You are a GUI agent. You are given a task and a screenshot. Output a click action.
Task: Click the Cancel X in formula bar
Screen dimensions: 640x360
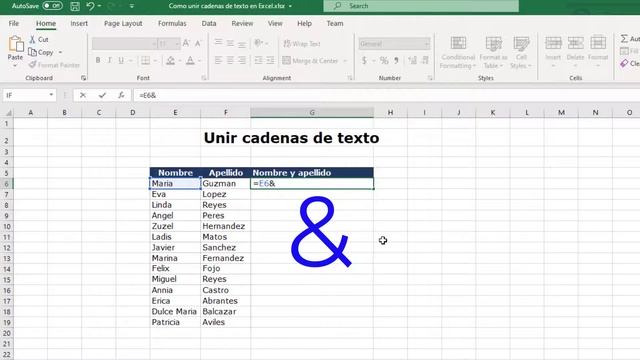[x=83, y=95]
